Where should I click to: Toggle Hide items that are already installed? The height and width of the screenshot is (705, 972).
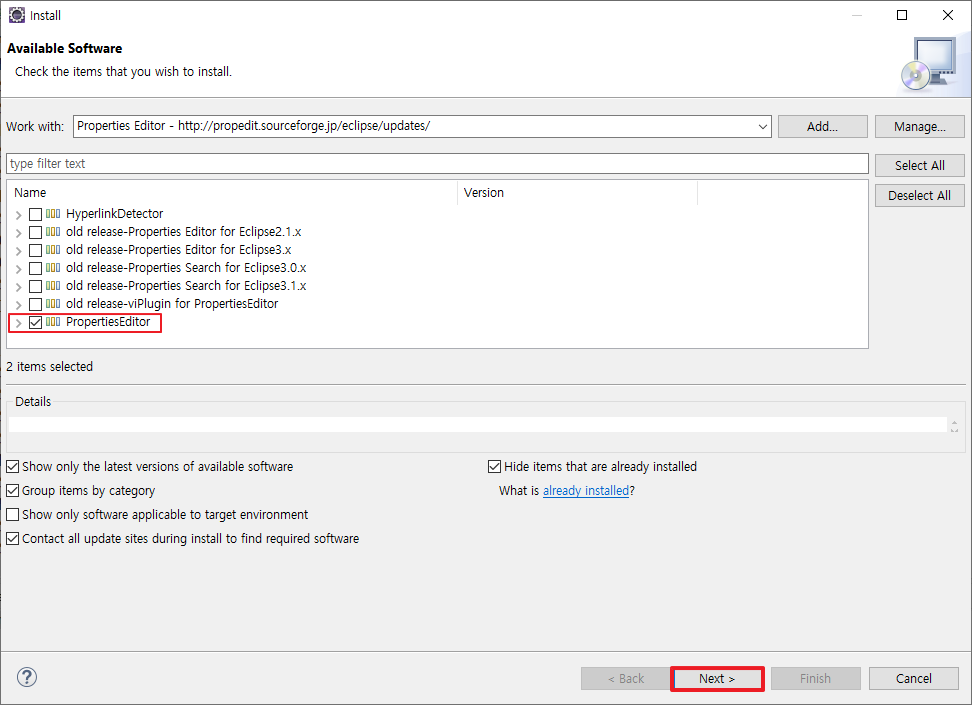pos(494,466)
